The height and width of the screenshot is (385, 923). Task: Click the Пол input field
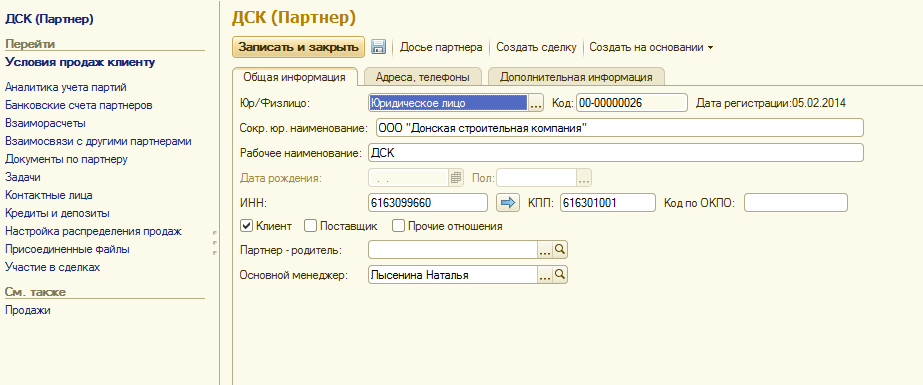pyautogui.click(x=536, y=177)
